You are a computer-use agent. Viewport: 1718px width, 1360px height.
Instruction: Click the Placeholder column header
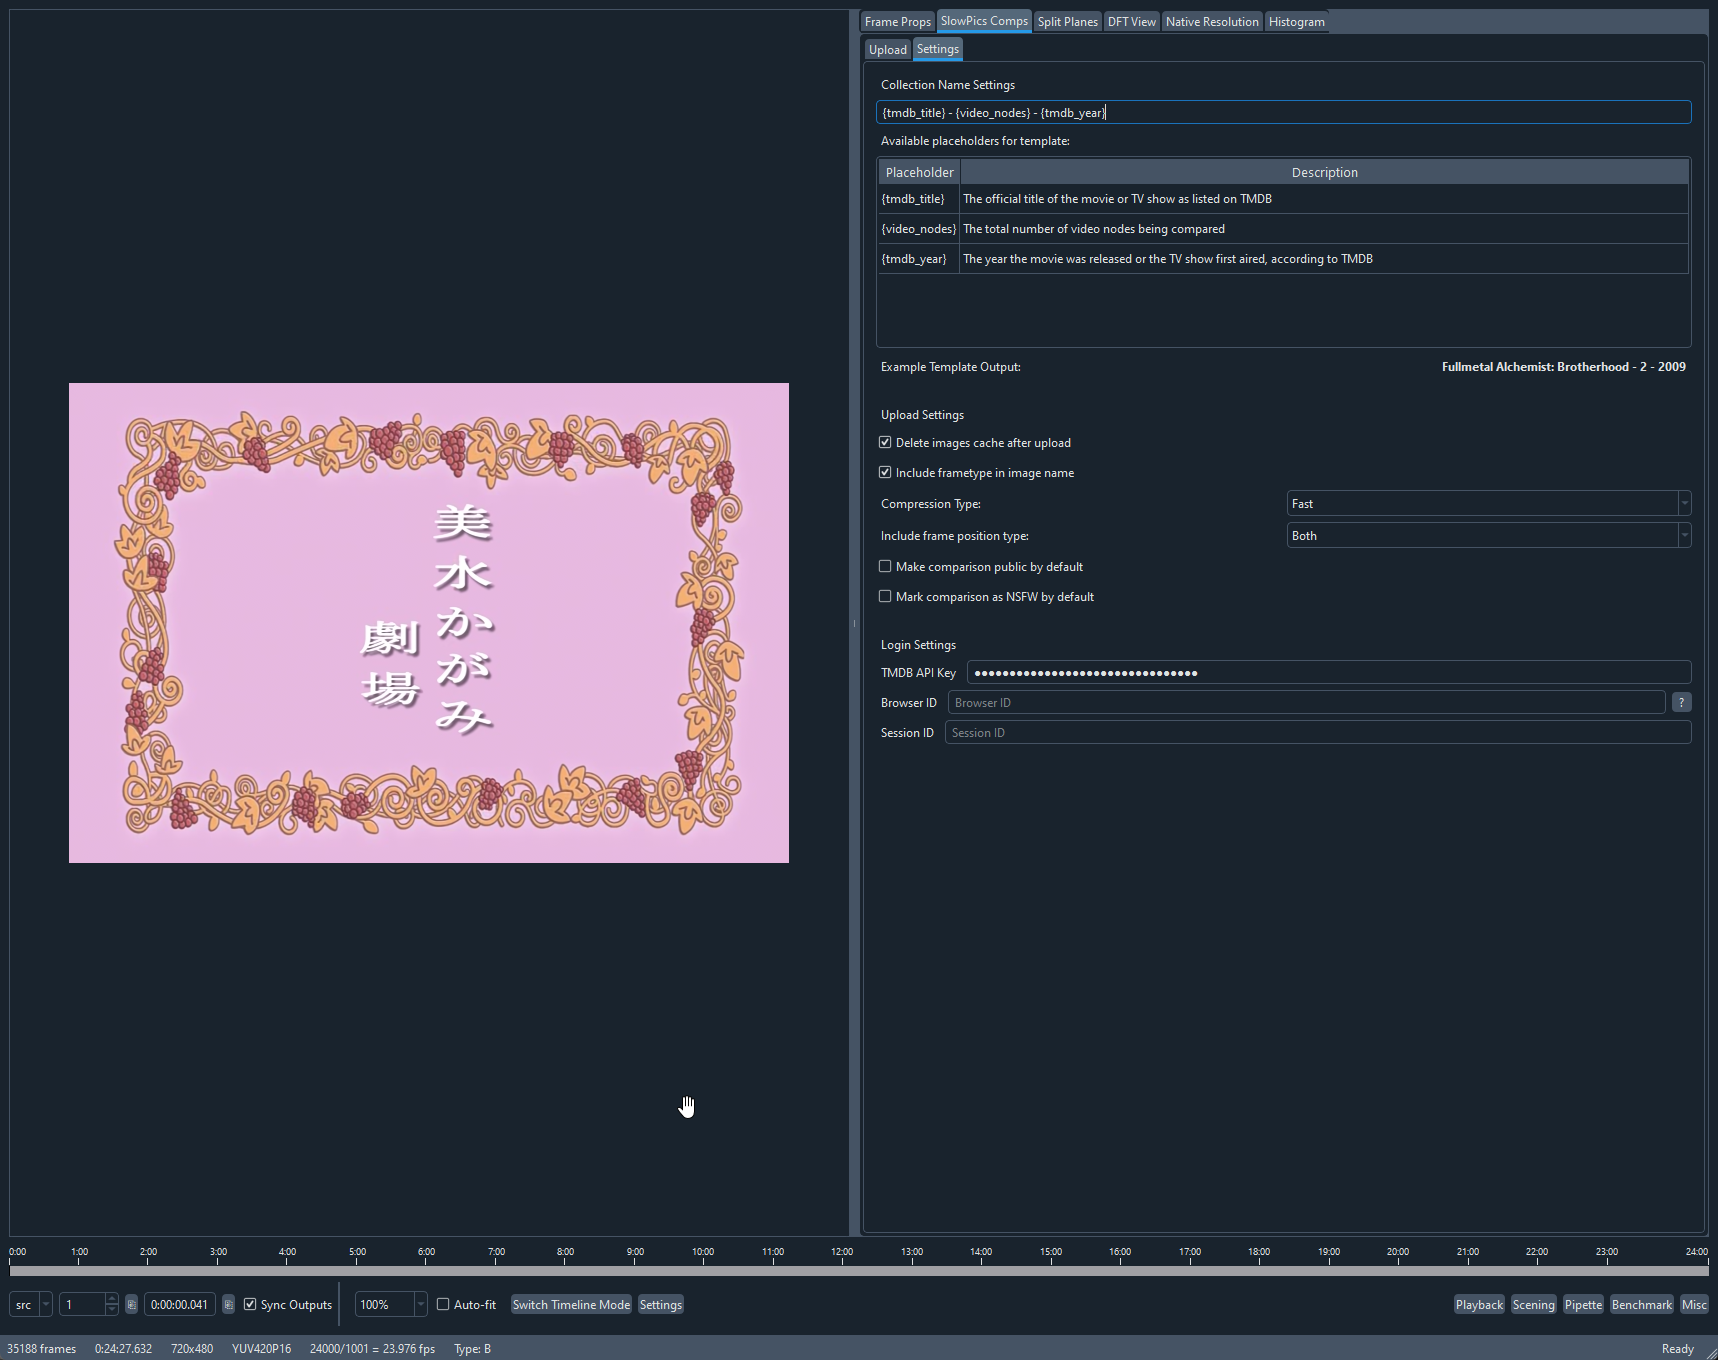point(919,172)
